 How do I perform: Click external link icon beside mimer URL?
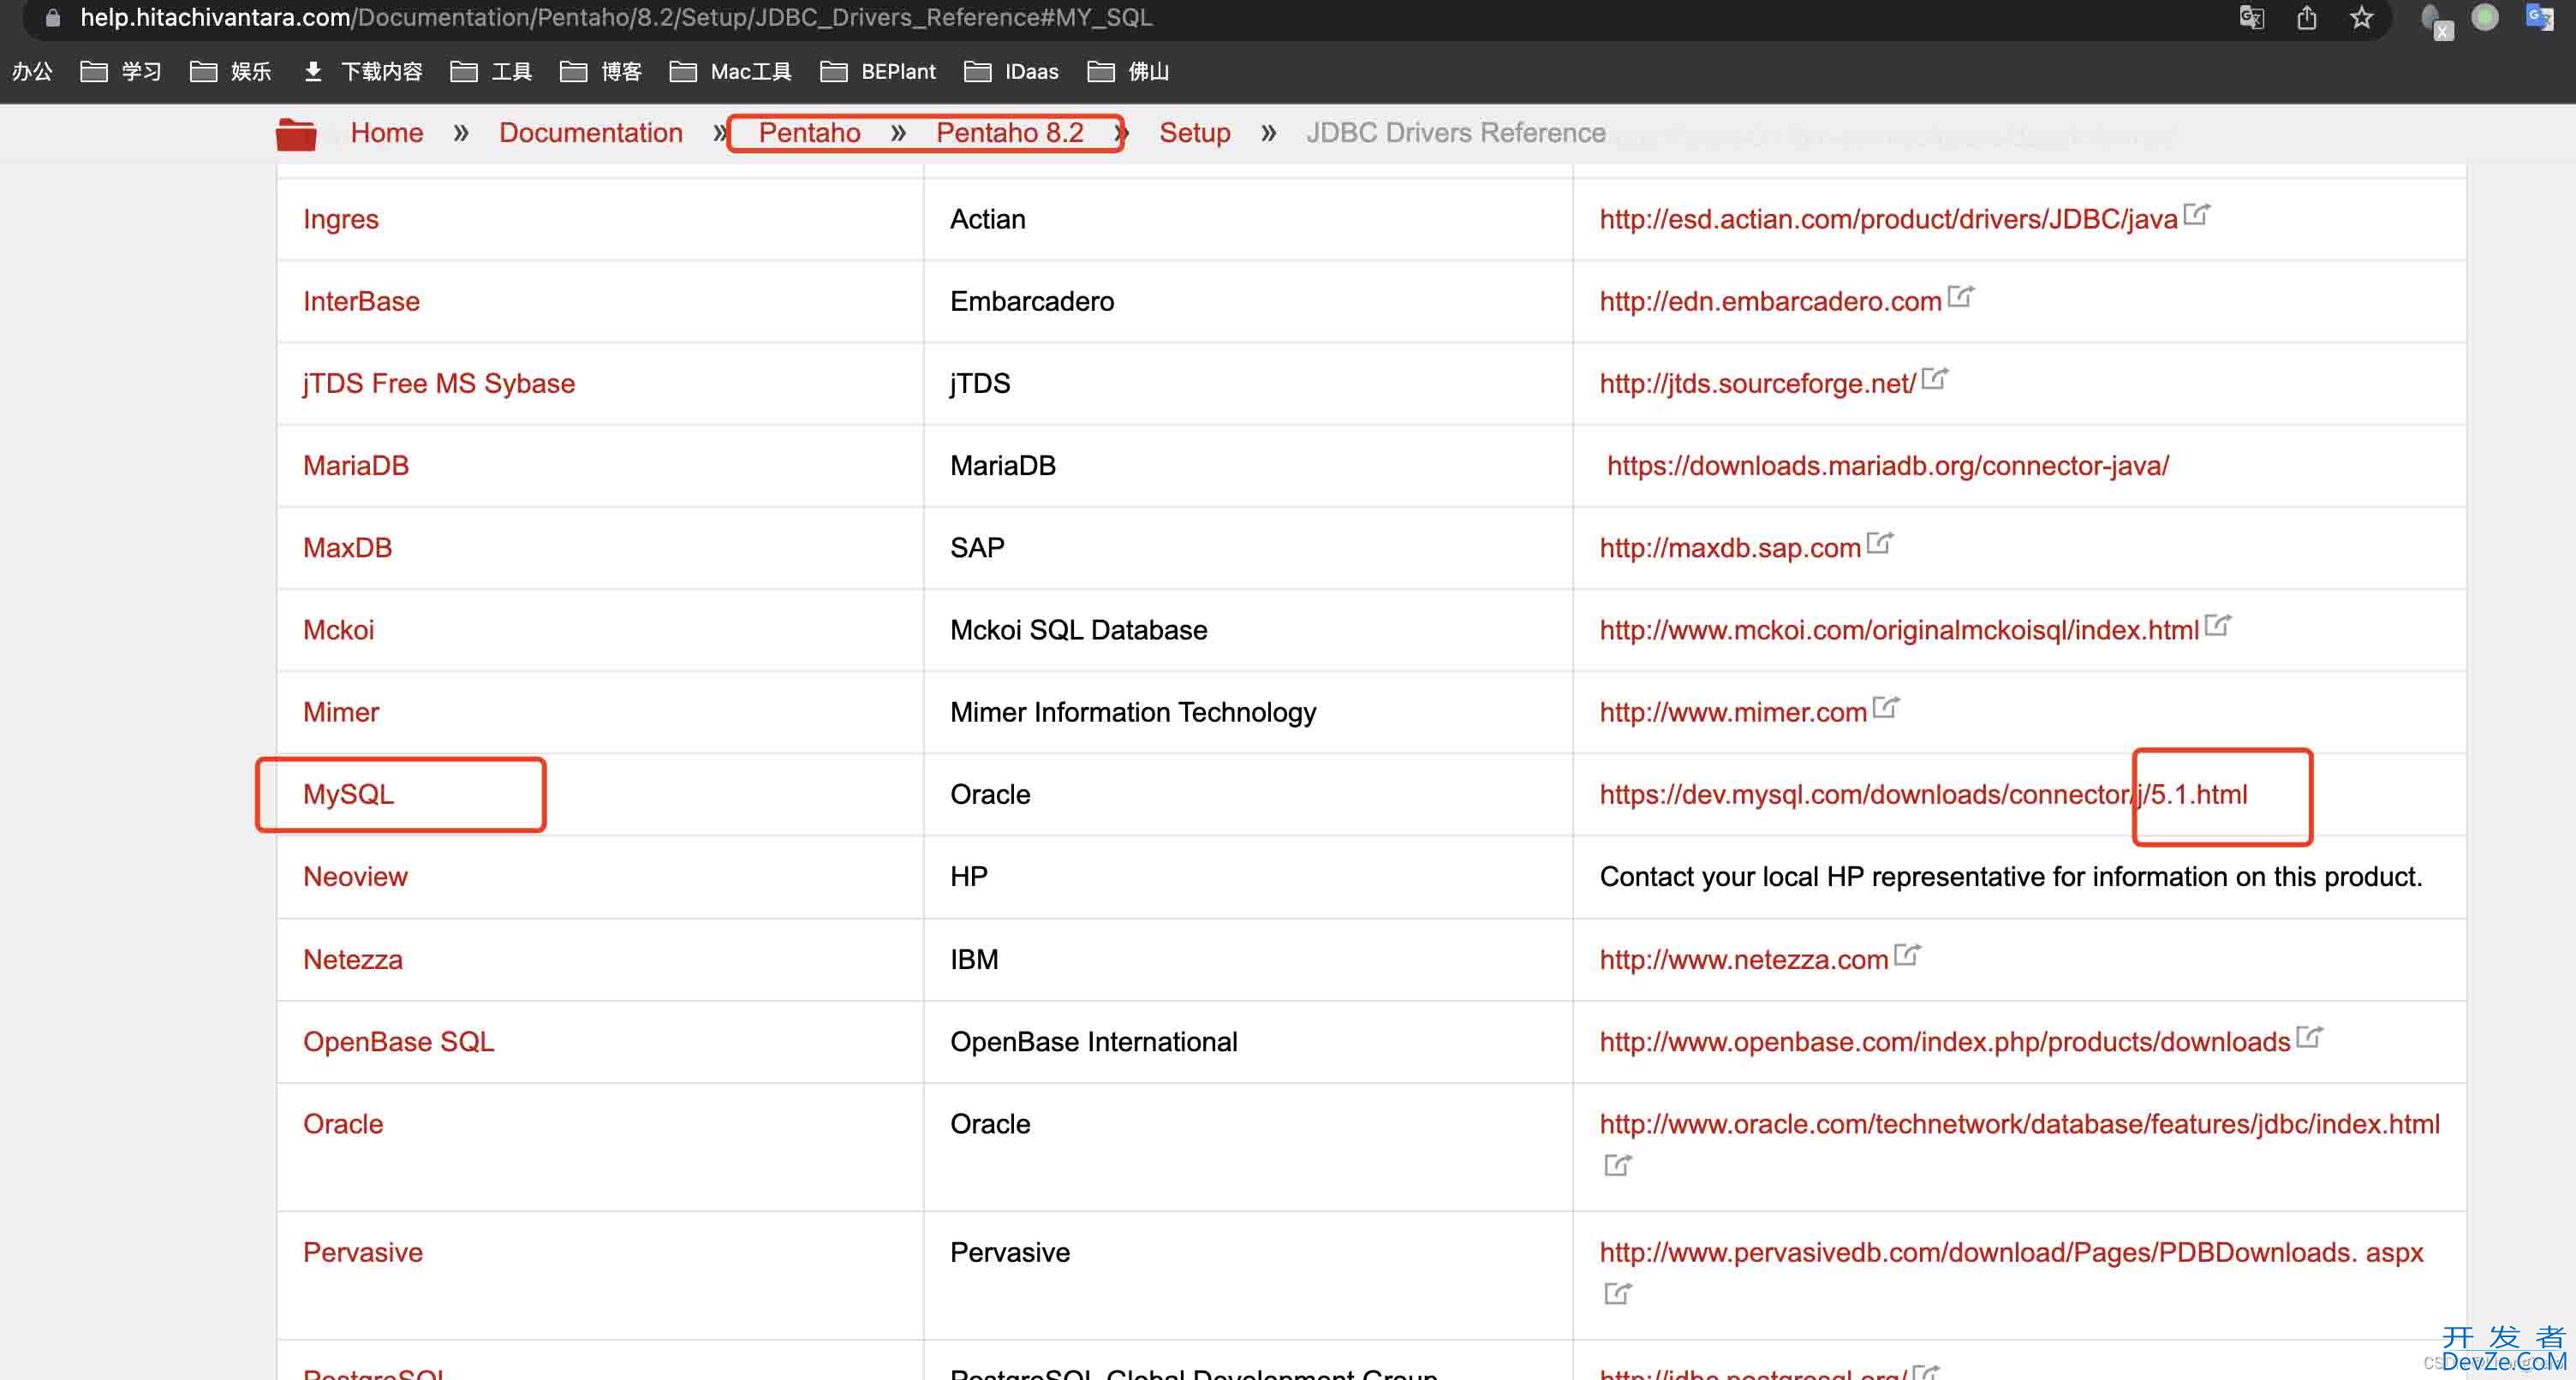coord(1885,706)
